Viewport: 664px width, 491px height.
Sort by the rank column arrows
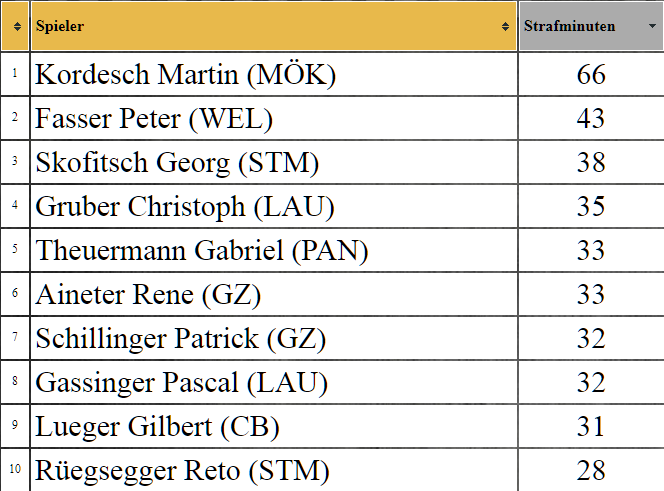(x=17, y=27)
